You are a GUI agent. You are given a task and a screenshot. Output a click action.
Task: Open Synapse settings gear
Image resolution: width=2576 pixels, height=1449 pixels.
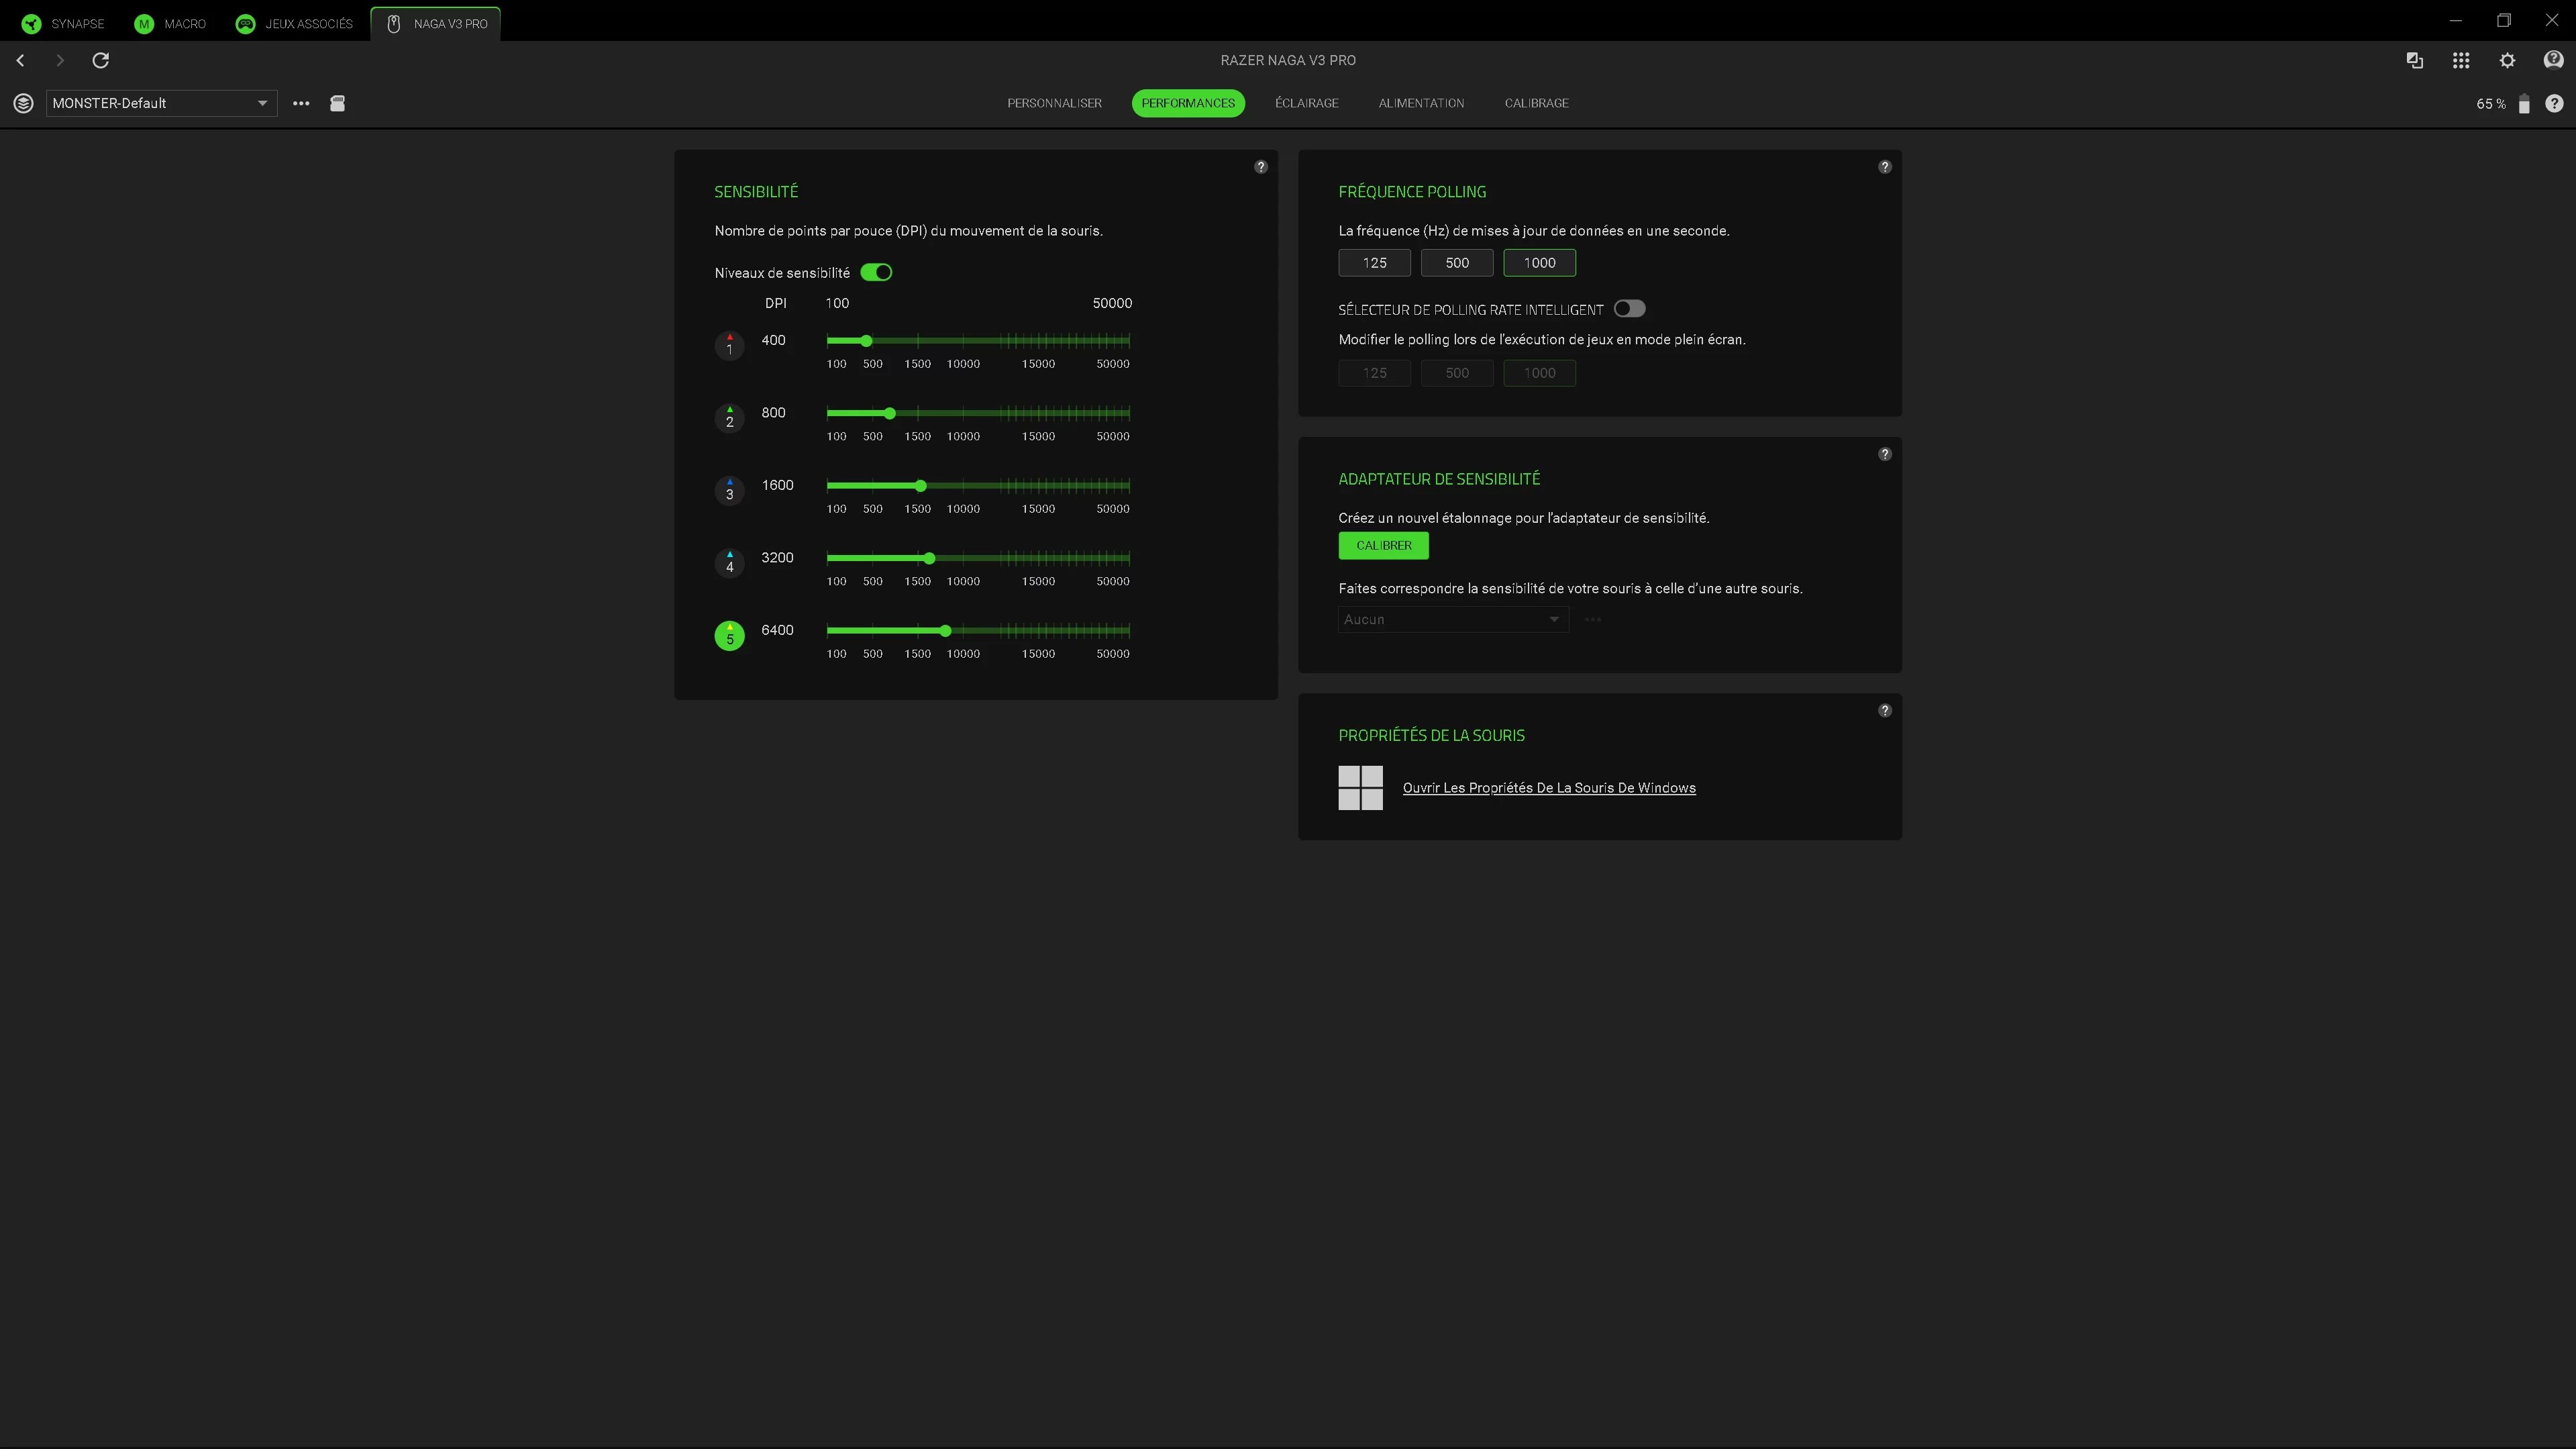click(x=2507, y=61)
